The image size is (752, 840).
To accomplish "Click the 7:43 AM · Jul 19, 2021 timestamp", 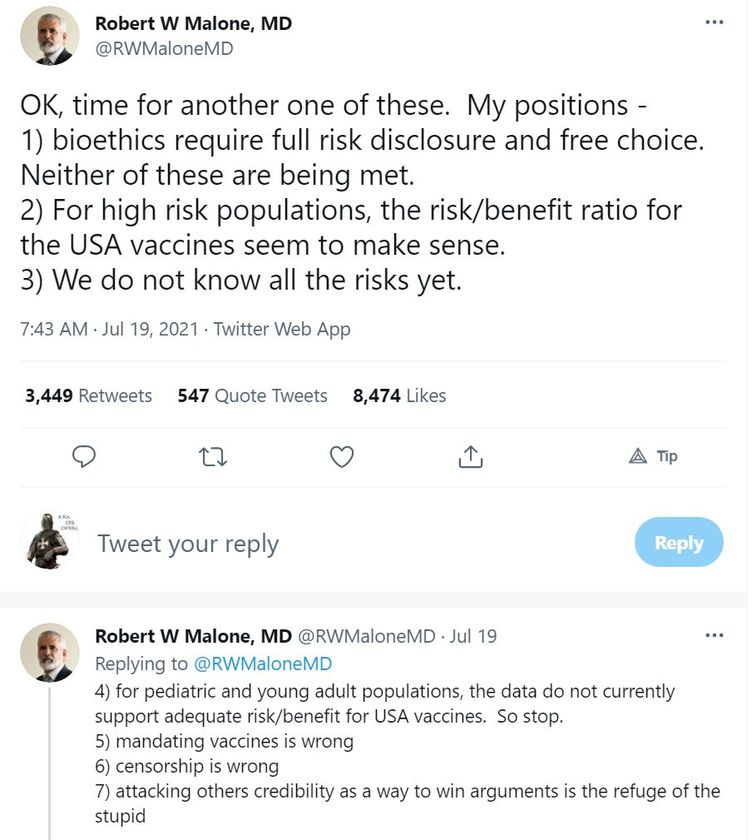I will [109, 329].
